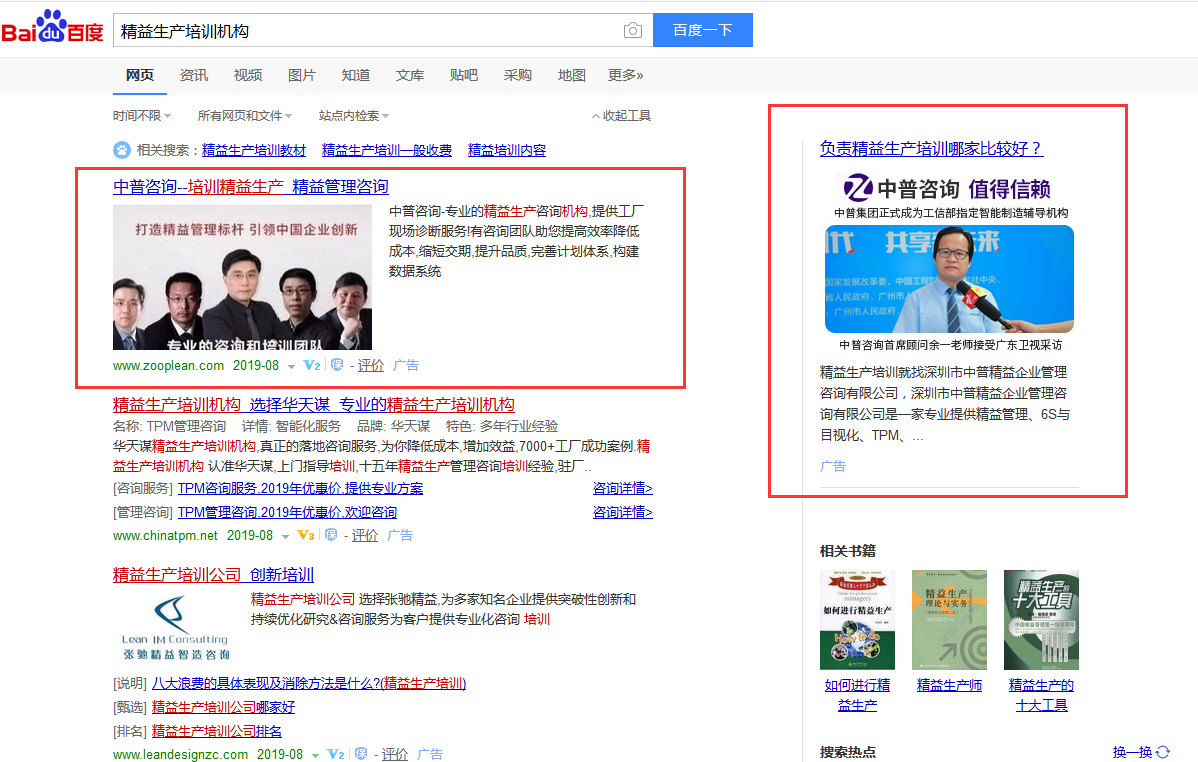The width and height of the screenshot is (1198, 762).
Task: Open the 站点内检索 site search dropdown
Action: click(x=354, y=116)
